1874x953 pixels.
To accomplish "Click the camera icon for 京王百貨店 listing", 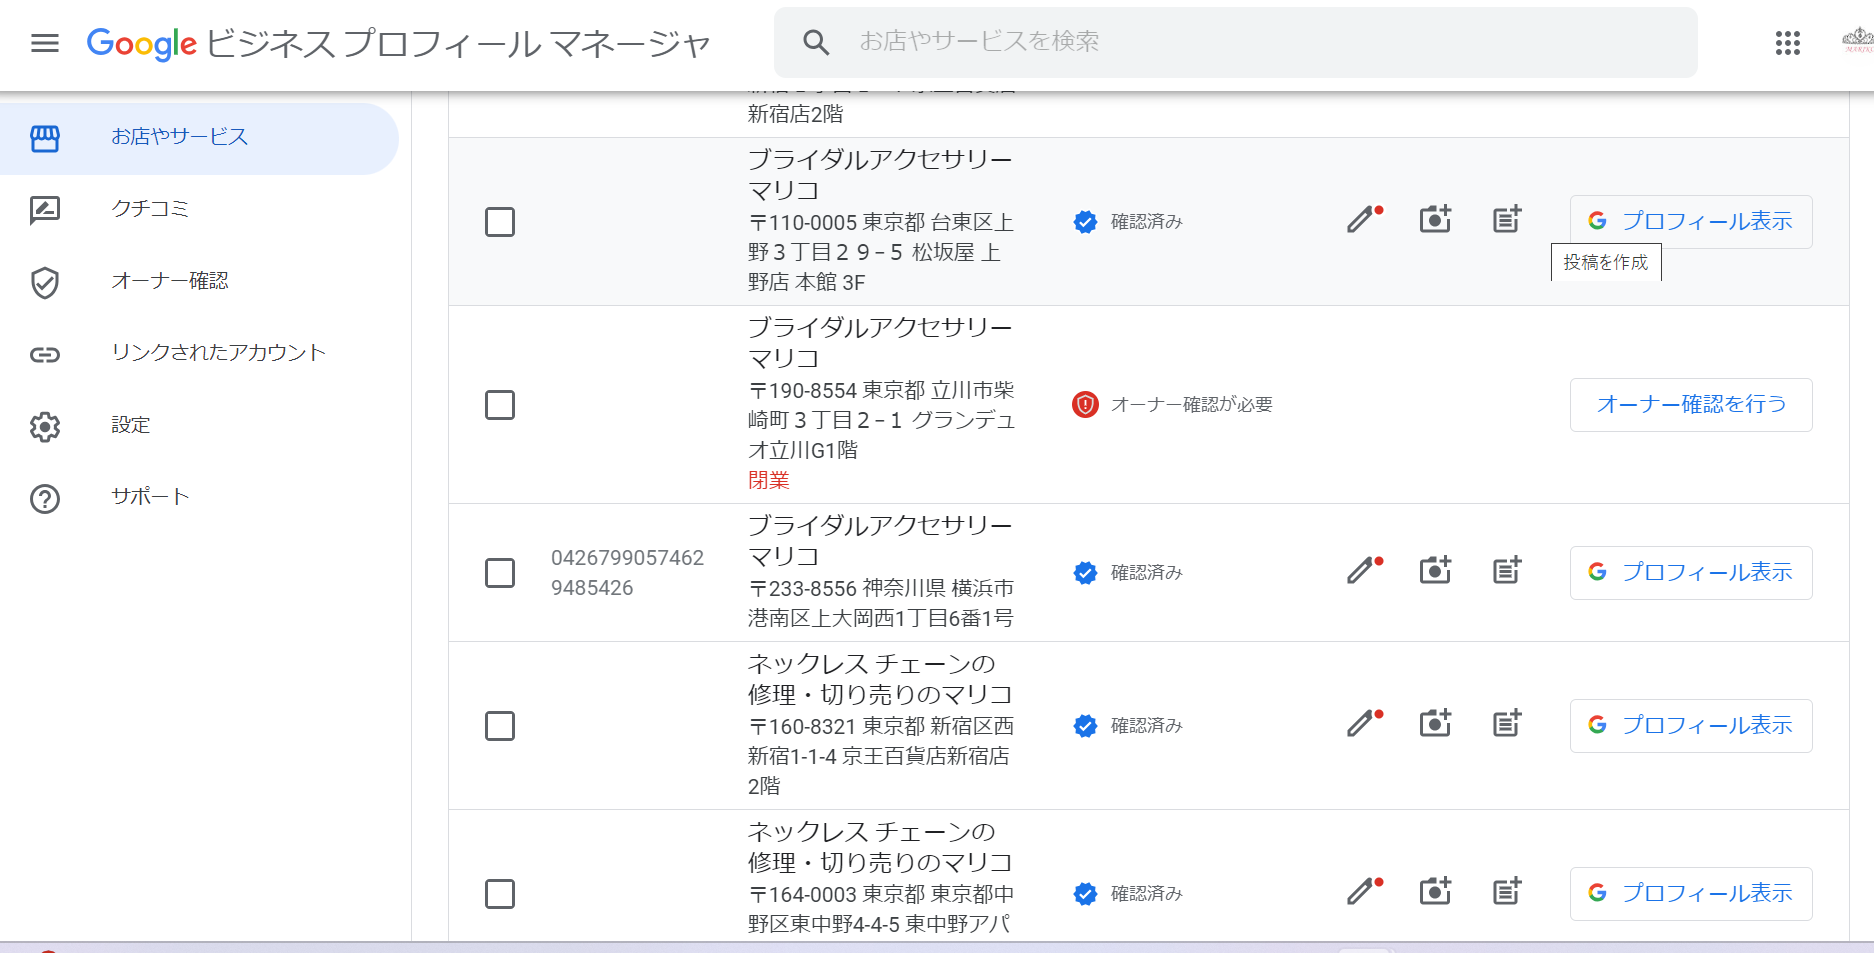I will pos(1435,723).
